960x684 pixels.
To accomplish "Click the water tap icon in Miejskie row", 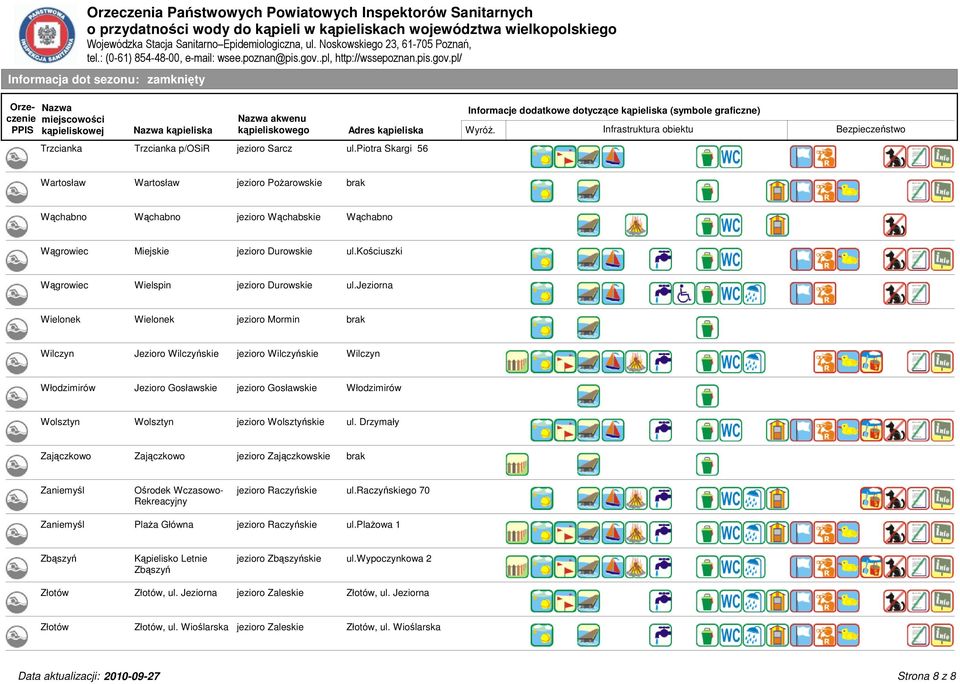I will pyautogui.click(x=660, y=260).
